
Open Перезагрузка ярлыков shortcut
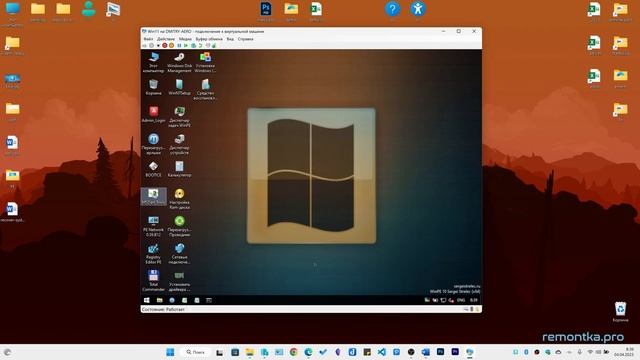pyautogui.click(x=153, y=144)
